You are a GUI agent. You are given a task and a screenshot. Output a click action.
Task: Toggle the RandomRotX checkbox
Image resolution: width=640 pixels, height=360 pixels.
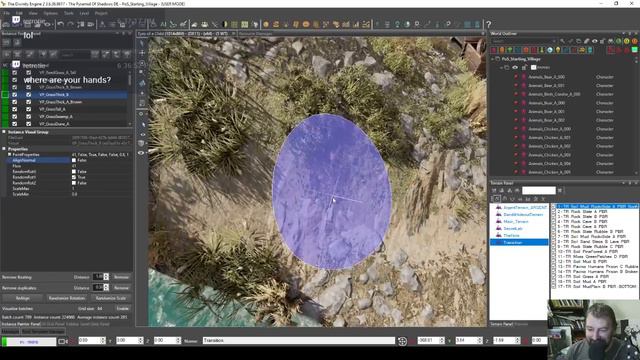[74, 172]
